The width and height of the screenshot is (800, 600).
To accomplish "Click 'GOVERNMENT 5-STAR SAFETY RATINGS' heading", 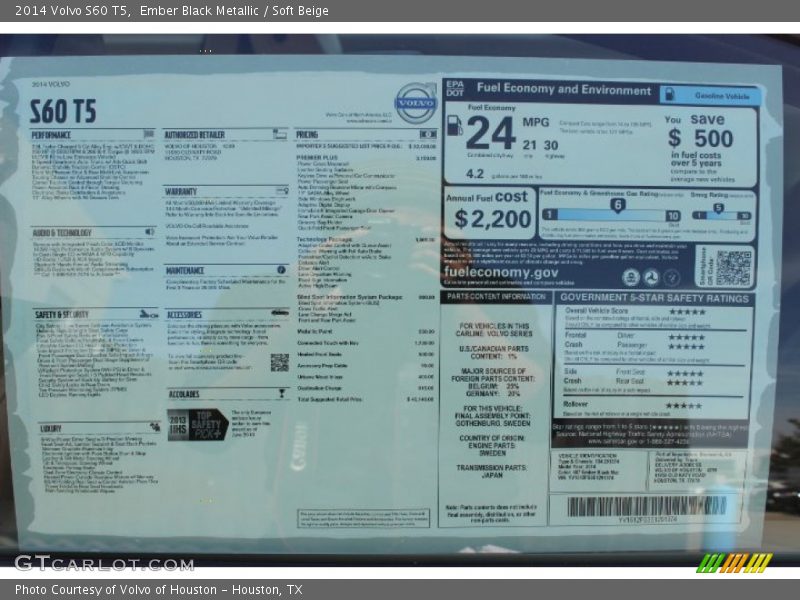I will (x=655, y=298).
